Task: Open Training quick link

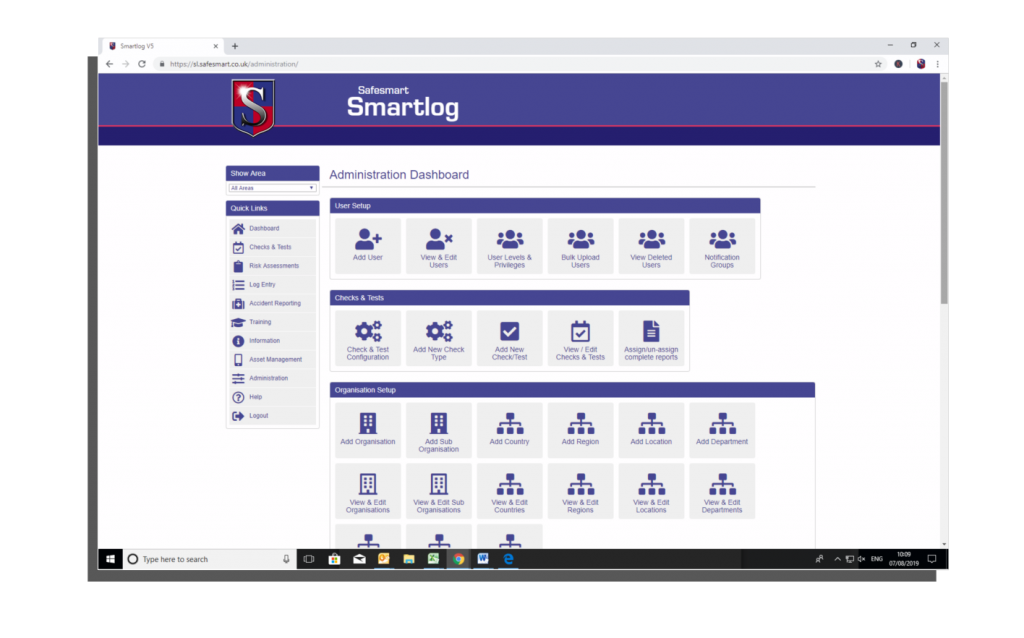Action: 272,322
